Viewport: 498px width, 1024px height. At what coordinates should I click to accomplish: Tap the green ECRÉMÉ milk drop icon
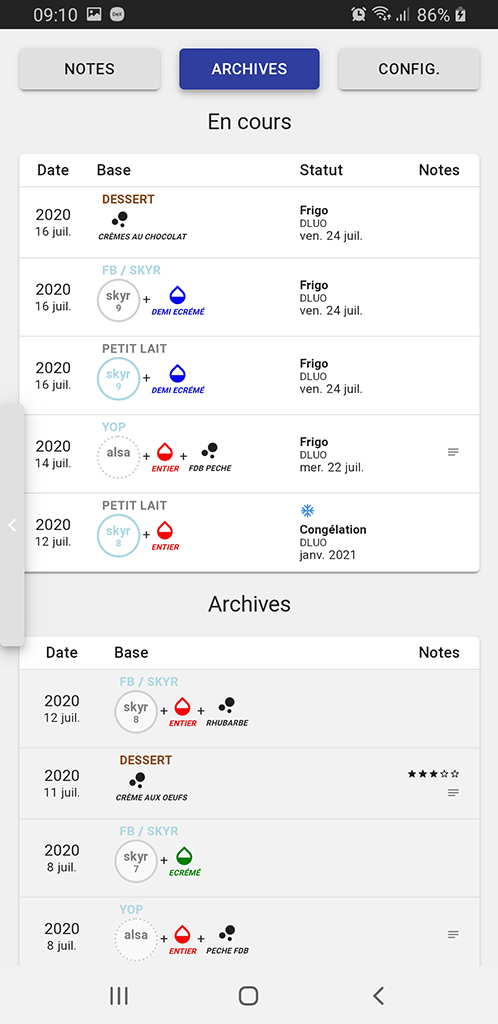click(x=185, y=856)
